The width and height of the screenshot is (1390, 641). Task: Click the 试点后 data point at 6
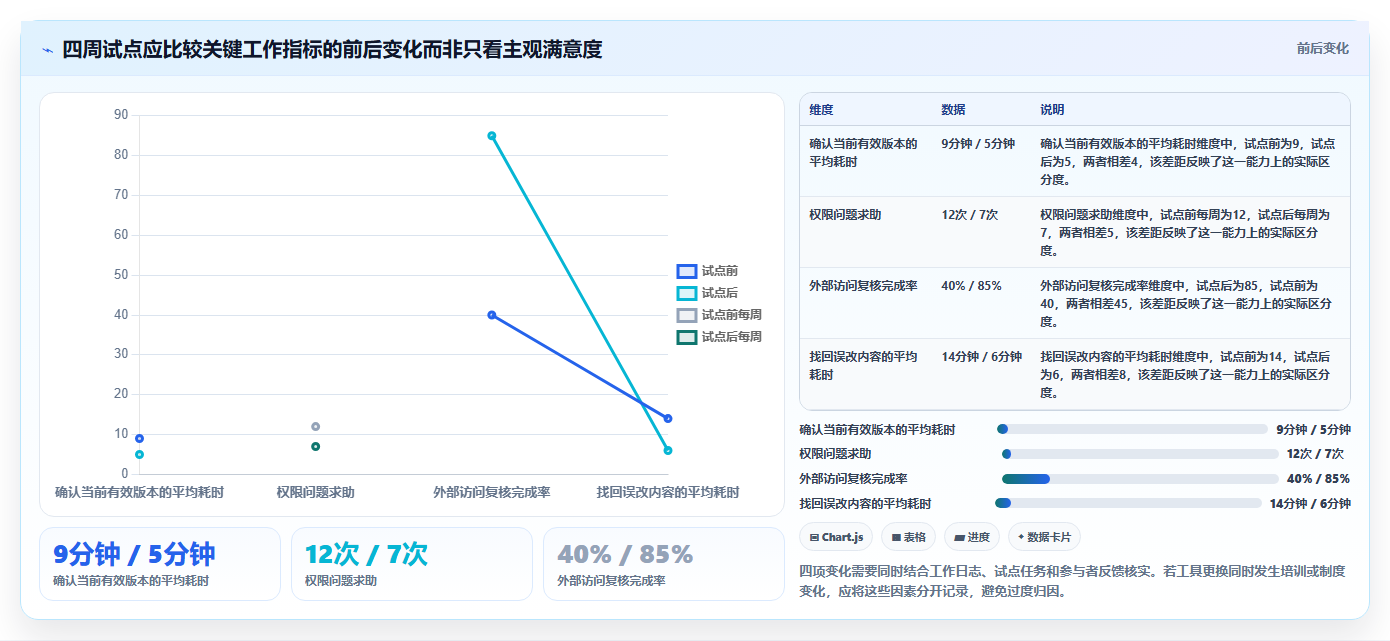[x=668, y=451]
